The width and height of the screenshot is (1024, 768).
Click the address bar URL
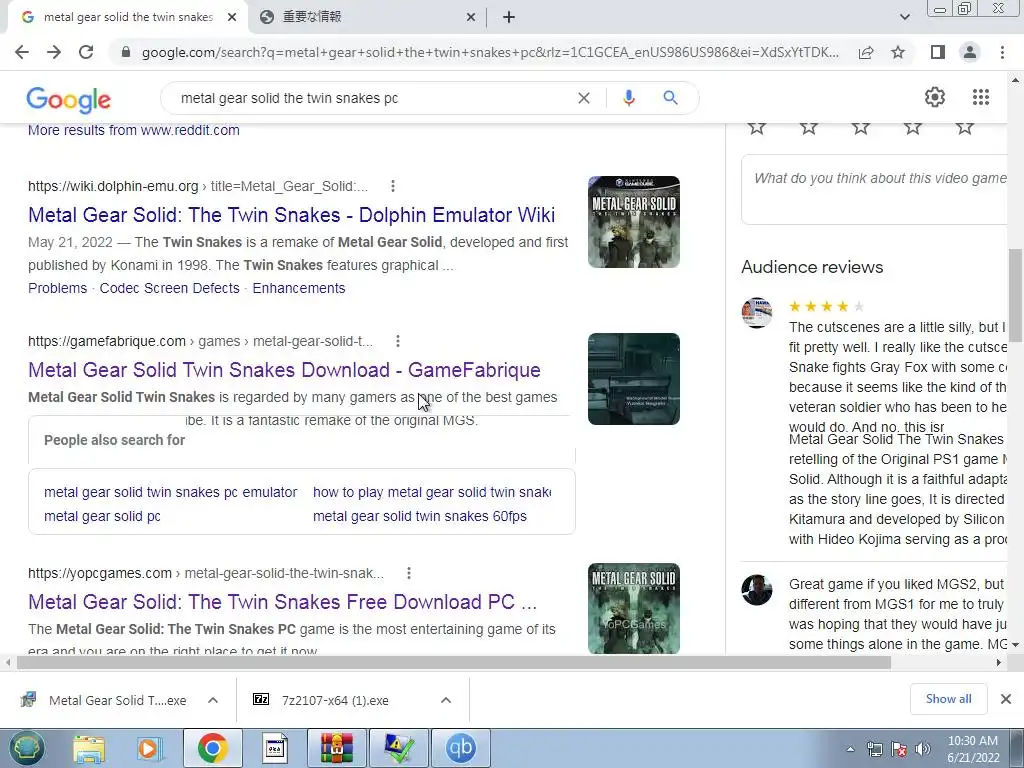490,52
